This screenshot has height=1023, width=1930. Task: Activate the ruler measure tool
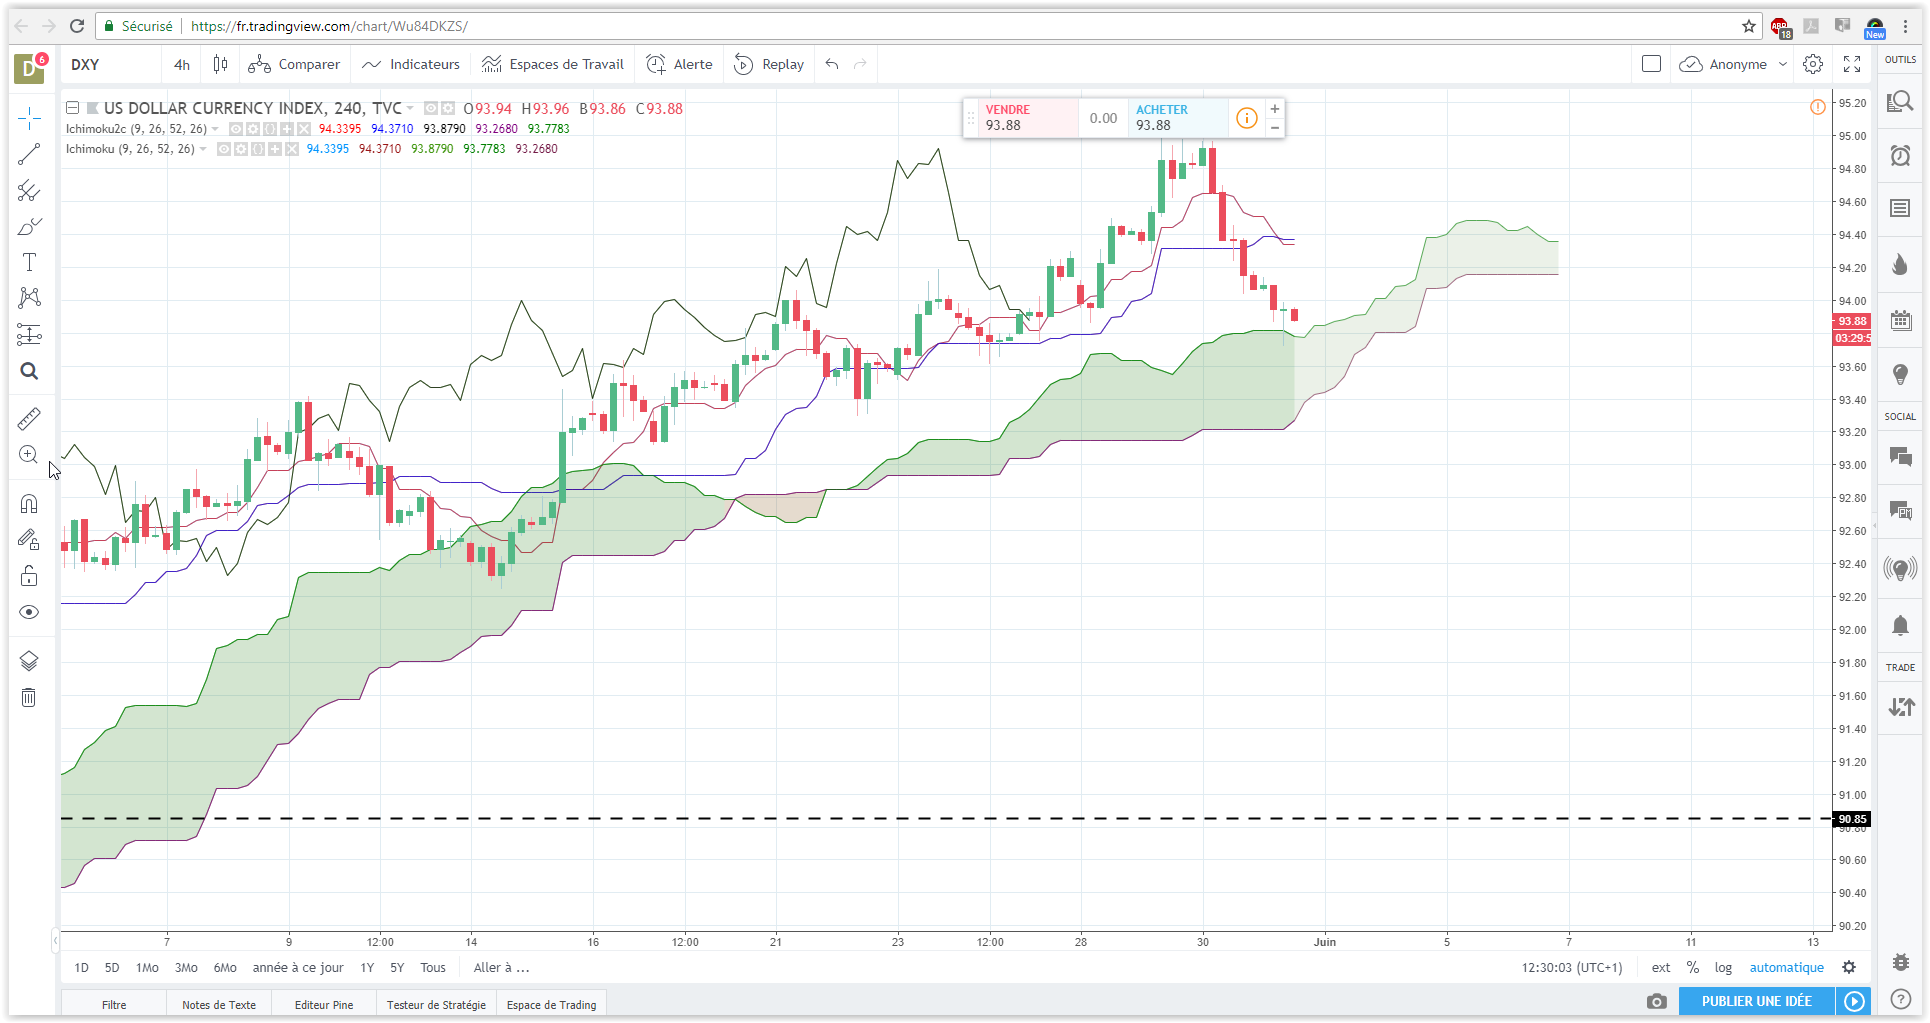tap(29, 418)
